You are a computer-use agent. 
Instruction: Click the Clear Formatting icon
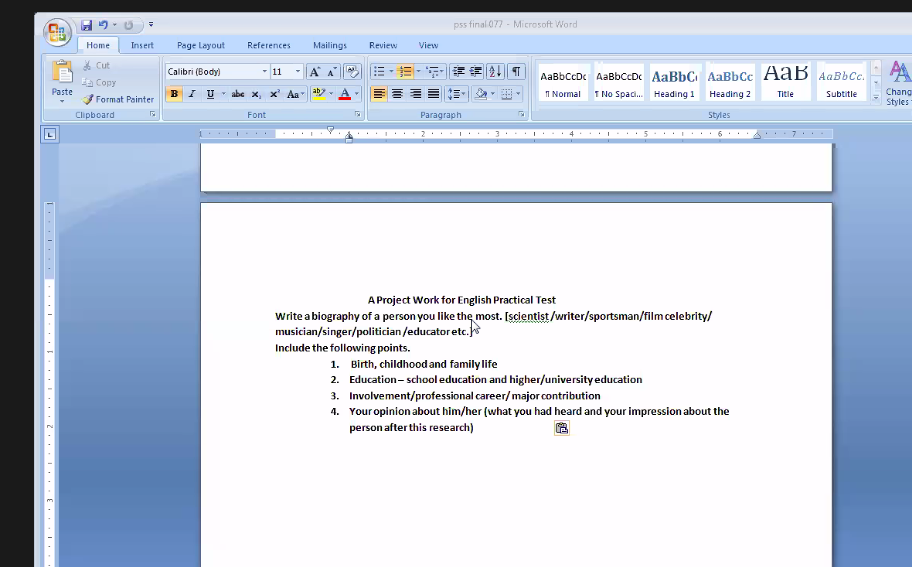tap(351, 72)
